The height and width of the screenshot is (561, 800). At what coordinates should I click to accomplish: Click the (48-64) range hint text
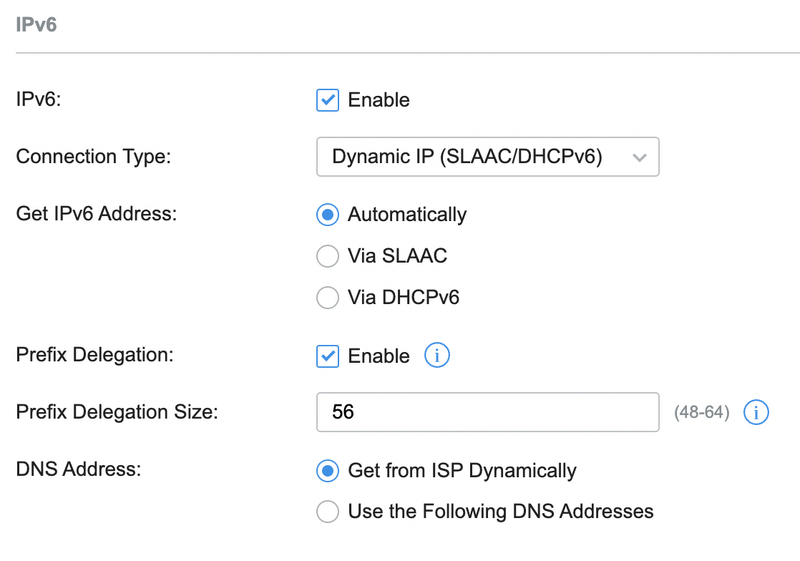(703, 412)
